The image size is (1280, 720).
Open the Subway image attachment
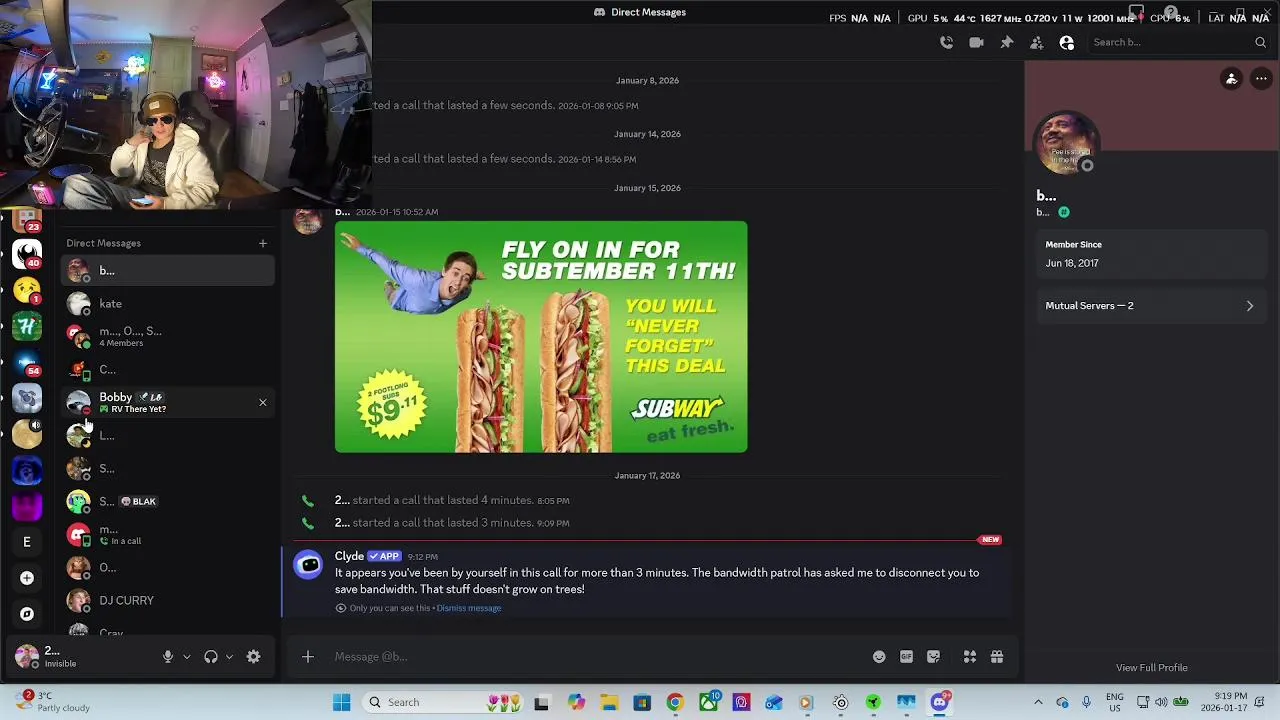coord(541,337)
